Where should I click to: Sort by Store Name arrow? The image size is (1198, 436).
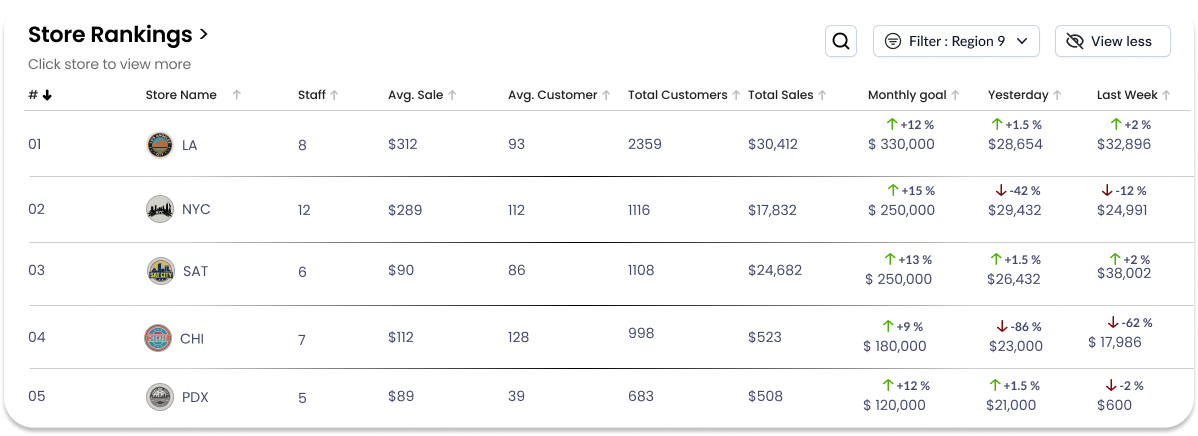coord(237,96)
